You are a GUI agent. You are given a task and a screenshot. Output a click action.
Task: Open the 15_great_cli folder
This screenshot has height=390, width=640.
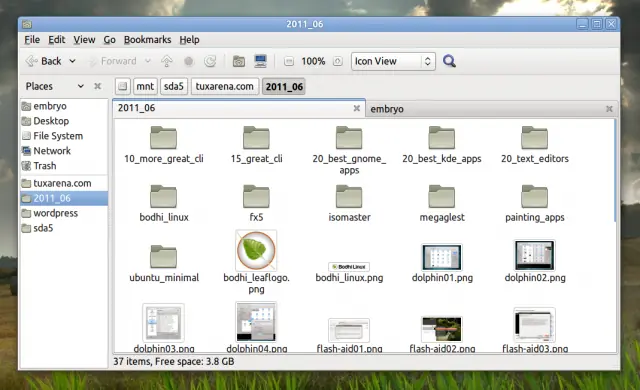click(x=256, y=145)
